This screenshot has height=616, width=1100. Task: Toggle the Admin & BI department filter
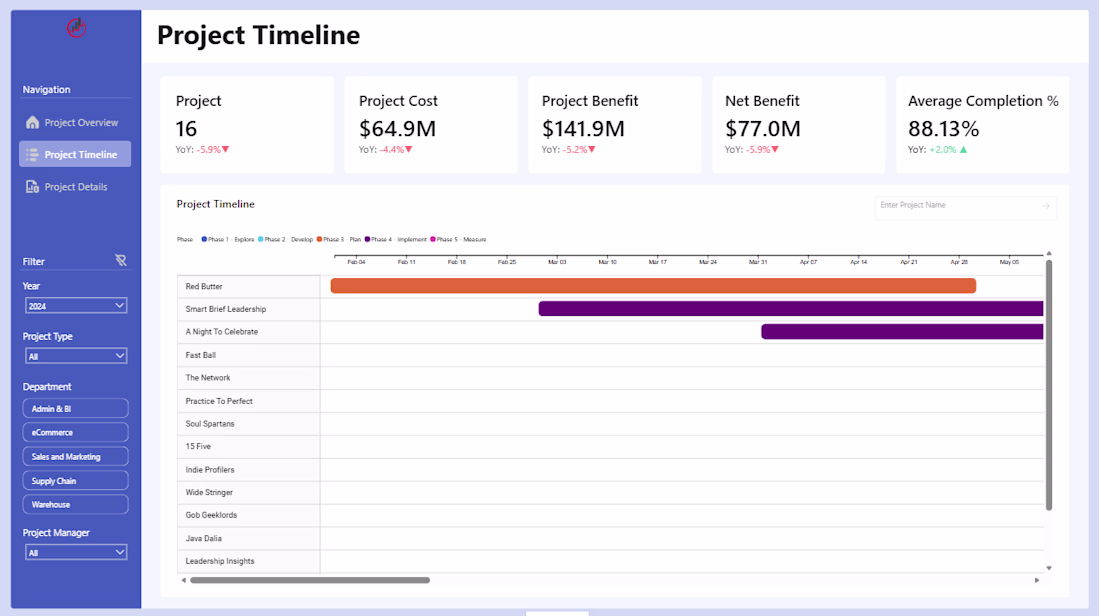pos(76,408)
